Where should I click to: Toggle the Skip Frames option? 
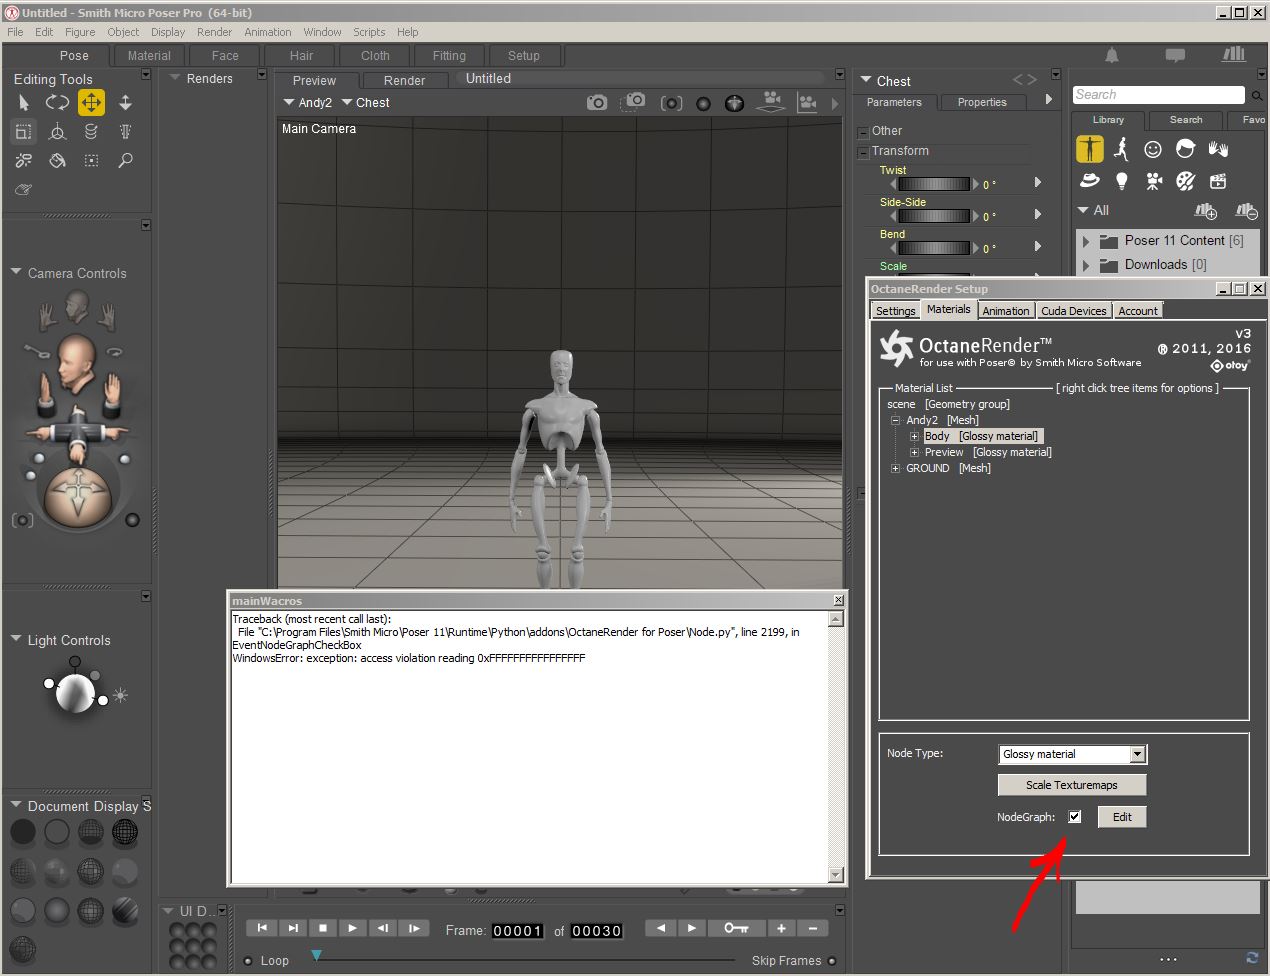coord(831,961)
